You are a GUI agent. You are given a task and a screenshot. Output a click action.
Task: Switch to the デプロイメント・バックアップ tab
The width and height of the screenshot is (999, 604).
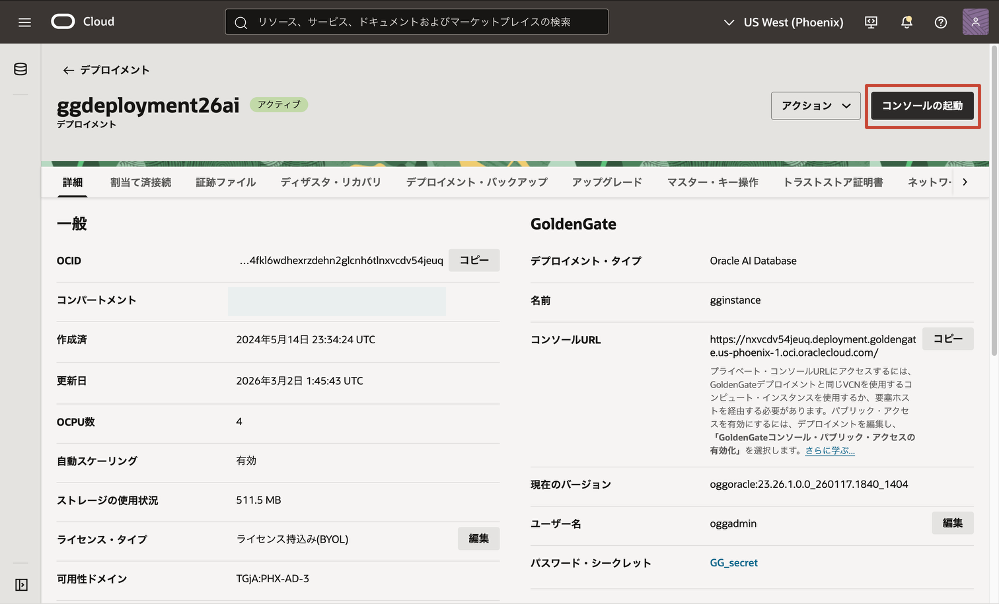pyautogui.click(x=476, y=182)
